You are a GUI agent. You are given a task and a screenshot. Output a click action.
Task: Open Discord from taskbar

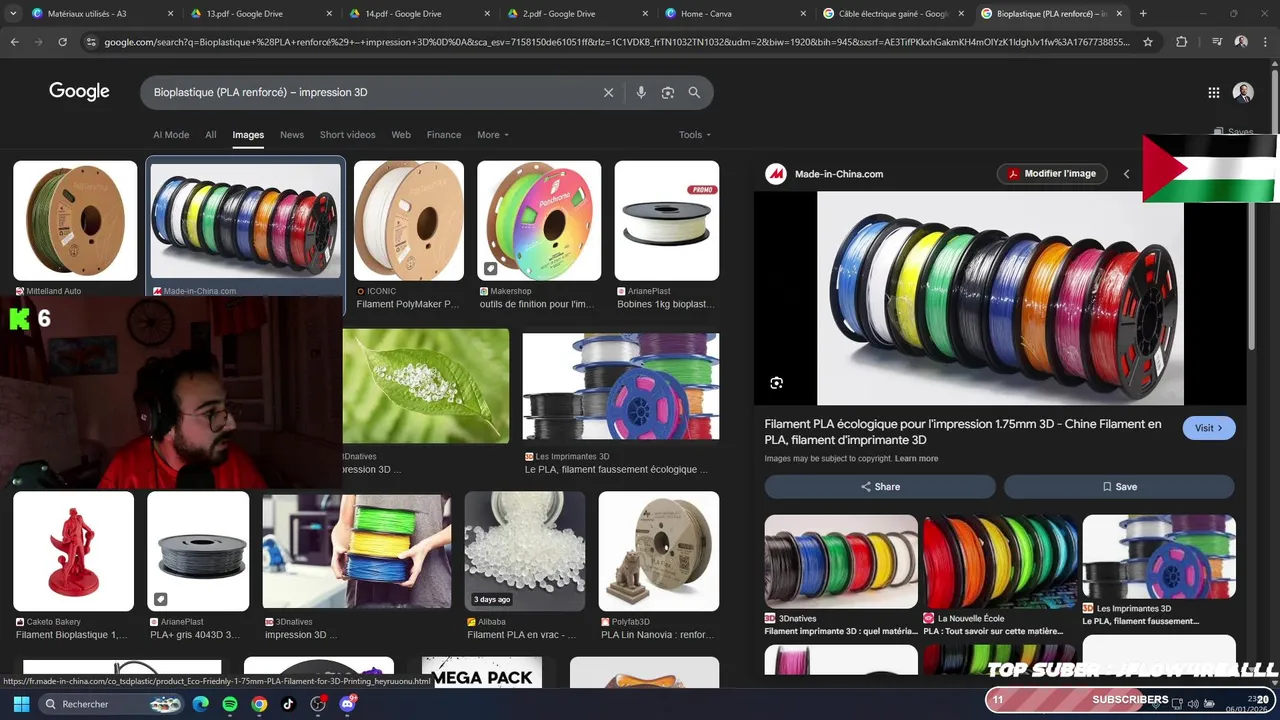click(x=347, y=704)
